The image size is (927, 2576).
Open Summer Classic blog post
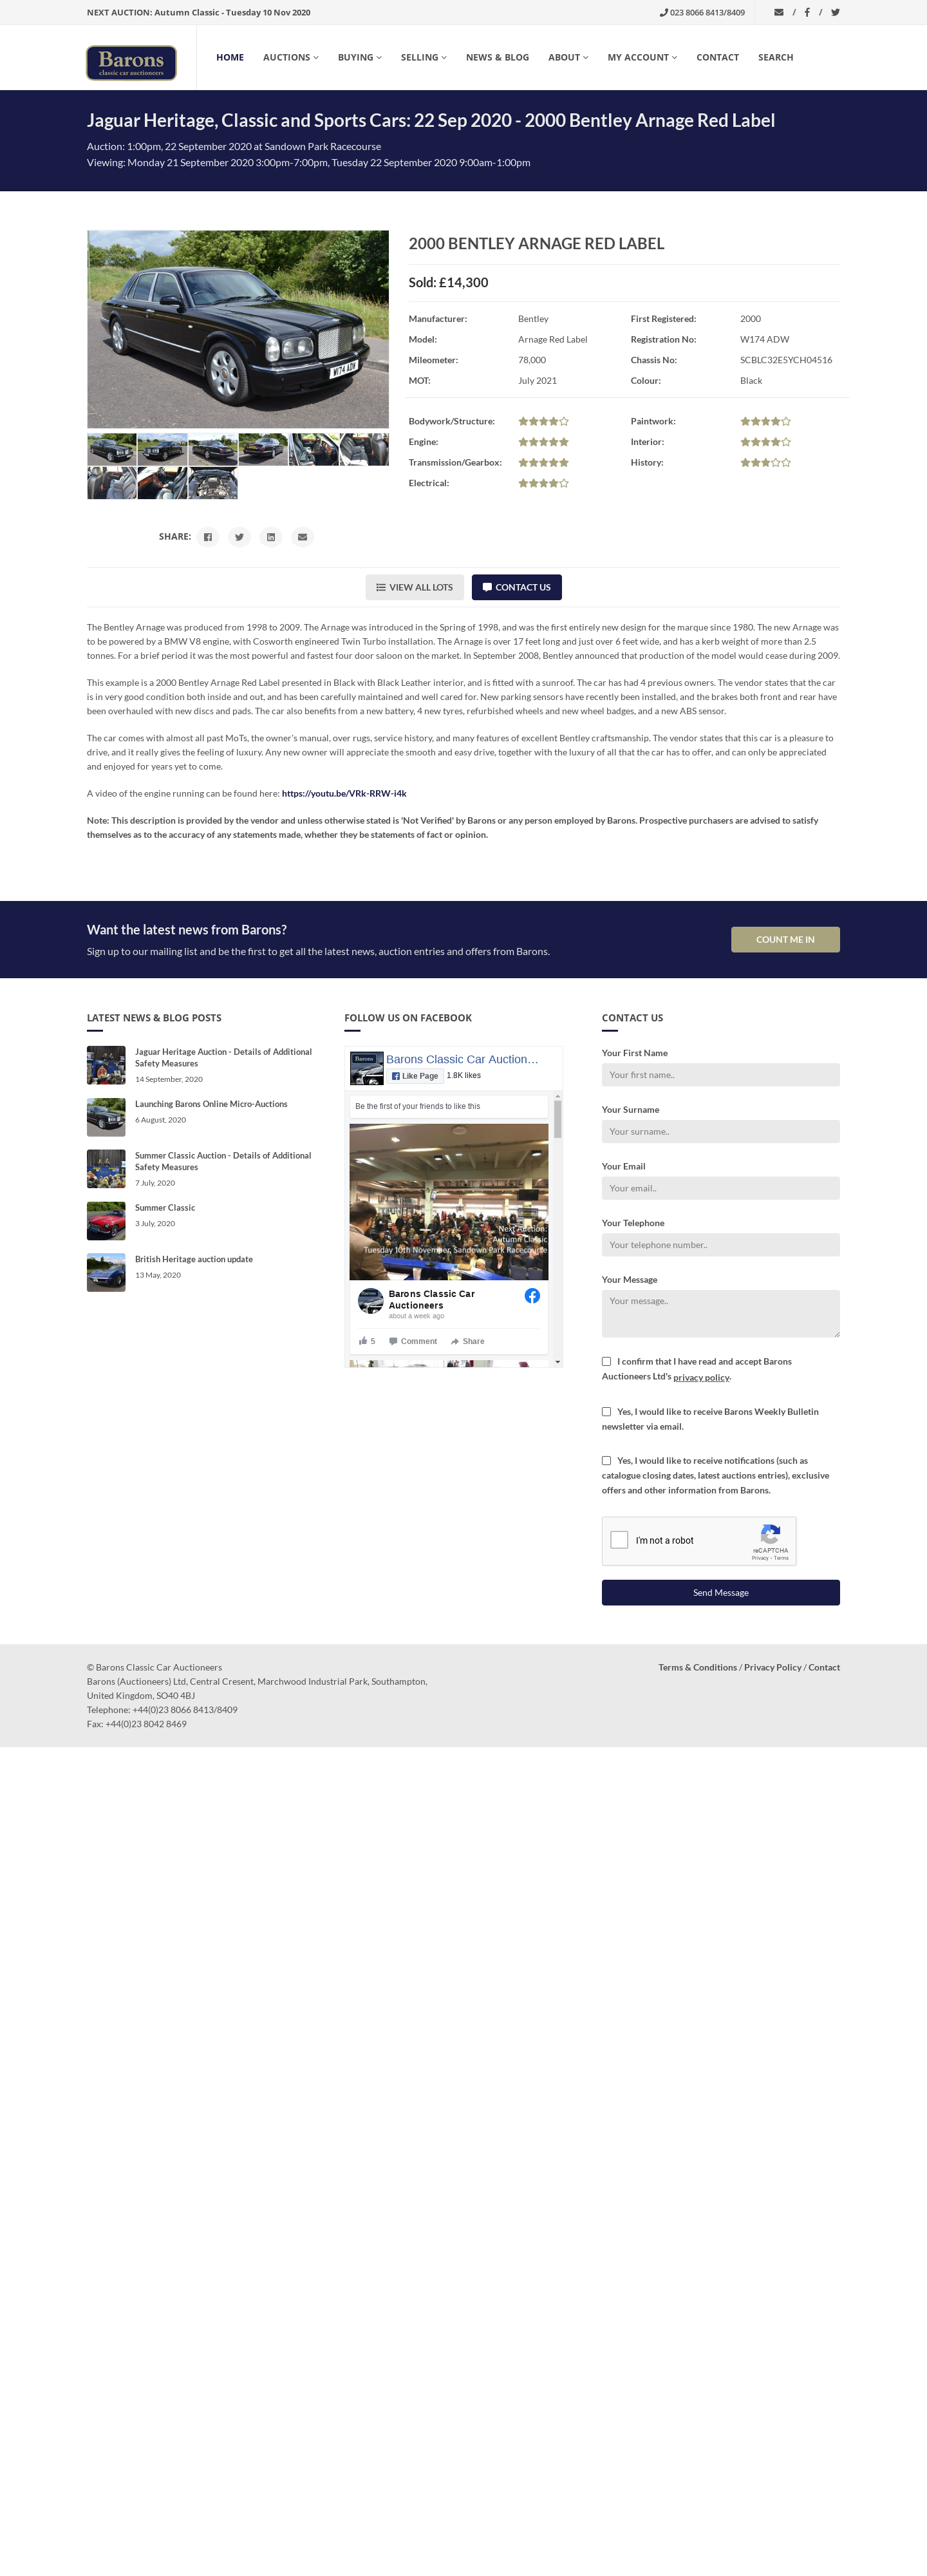tap(165, 1208)
